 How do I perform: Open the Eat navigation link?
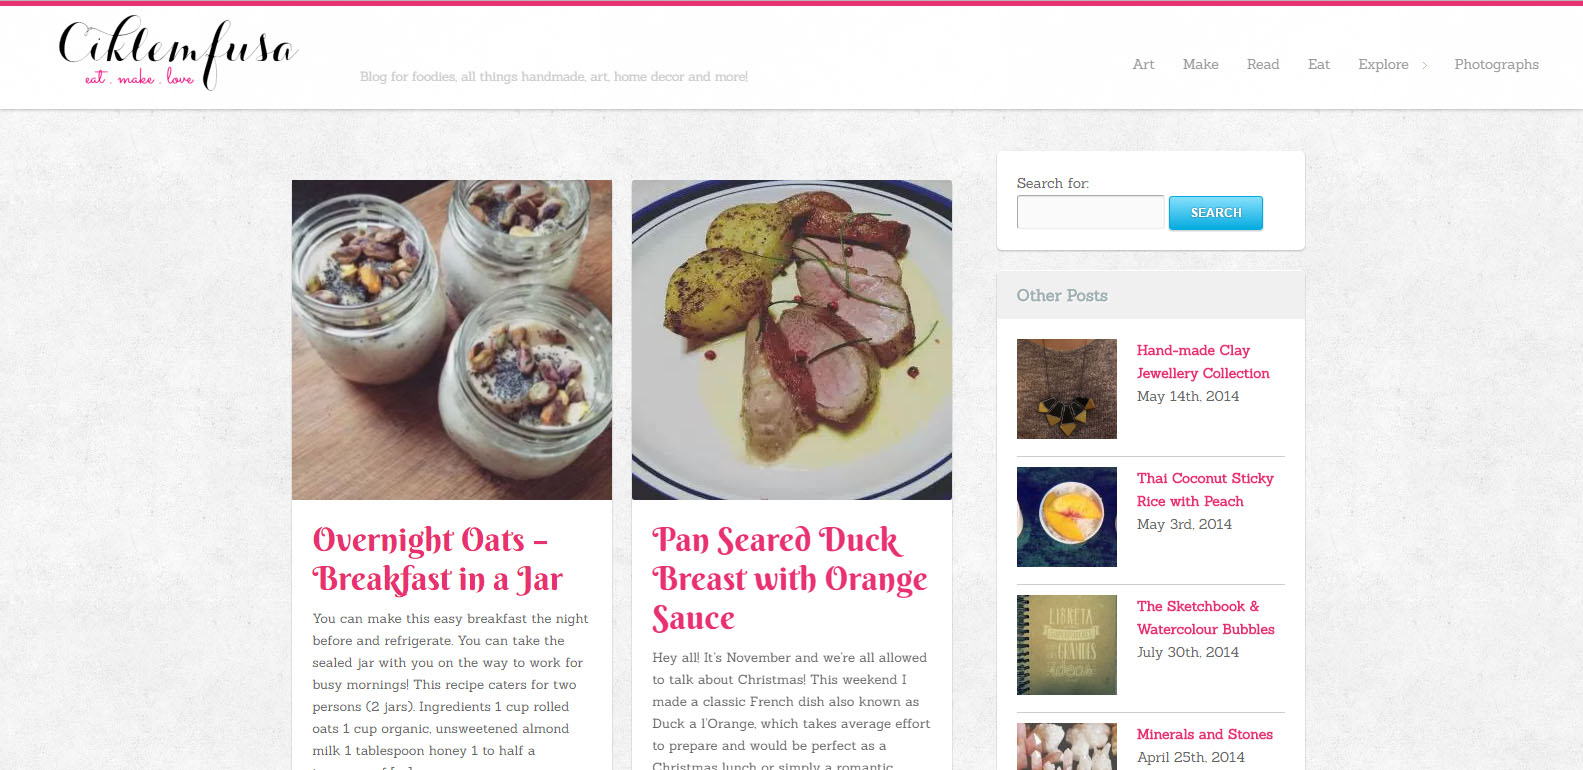tap(1318, 64)
